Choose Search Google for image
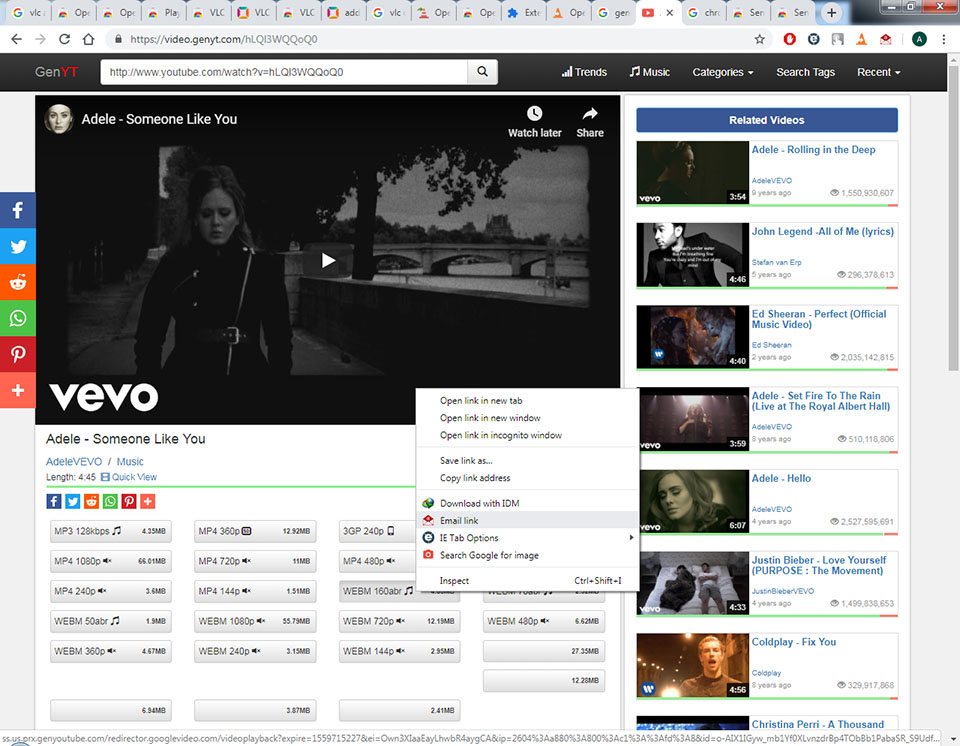Viewport: 960px width, 746px height. click(527, 555)
